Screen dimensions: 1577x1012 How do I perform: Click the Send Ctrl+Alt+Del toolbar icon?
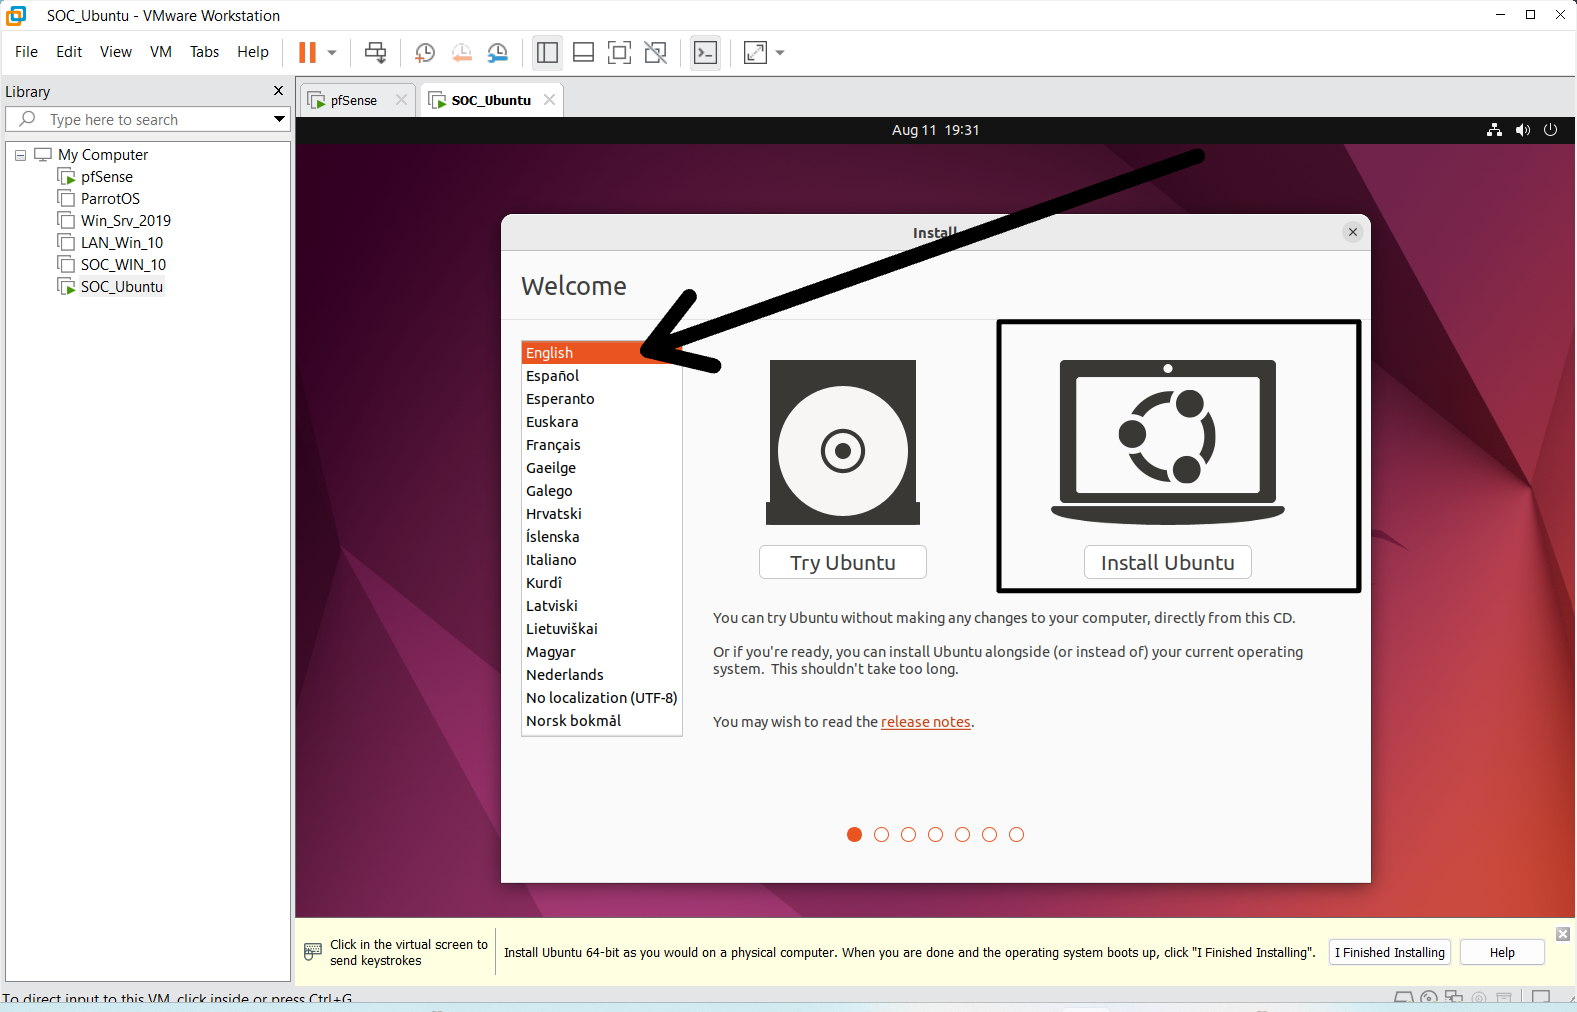click(375, 52)
